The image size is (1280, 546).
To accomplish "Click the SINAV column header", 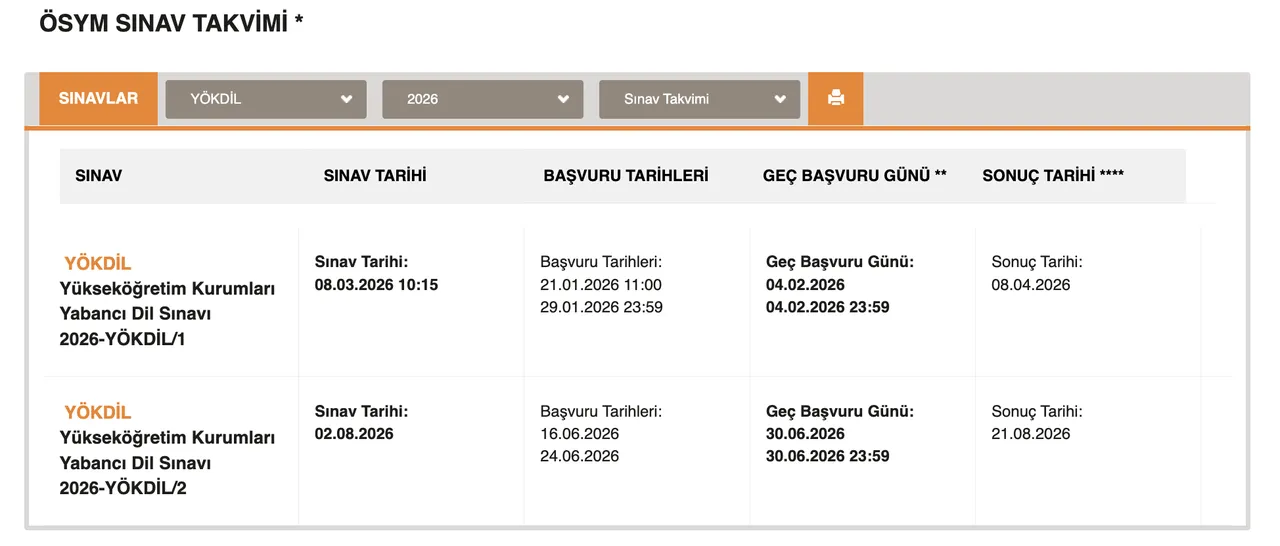I will tap(98, 176).
